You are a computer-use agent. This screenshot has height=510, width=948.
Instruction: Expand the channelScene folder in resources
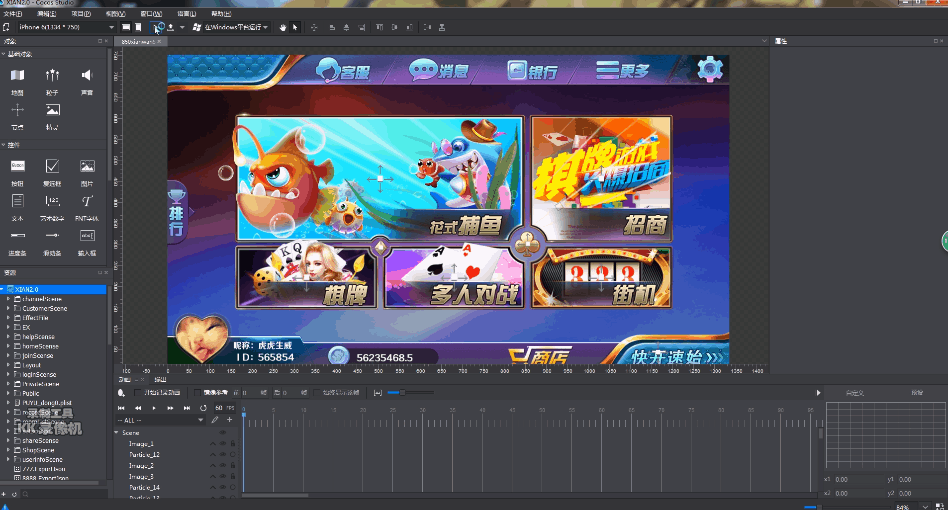[x=8, y=299]
